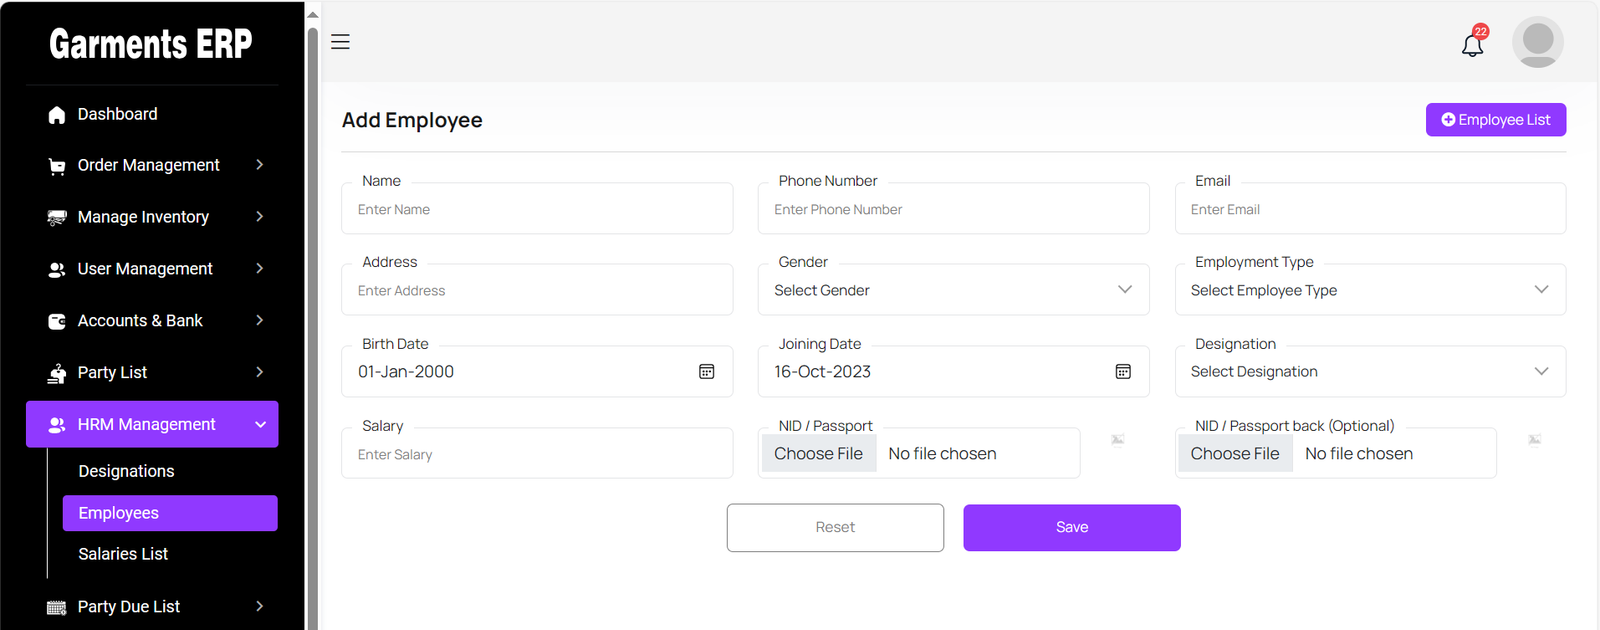Open the Select Gender dropdown
Image resolution: width=1600 pixels, height=630 pixels.
(953, 290)
